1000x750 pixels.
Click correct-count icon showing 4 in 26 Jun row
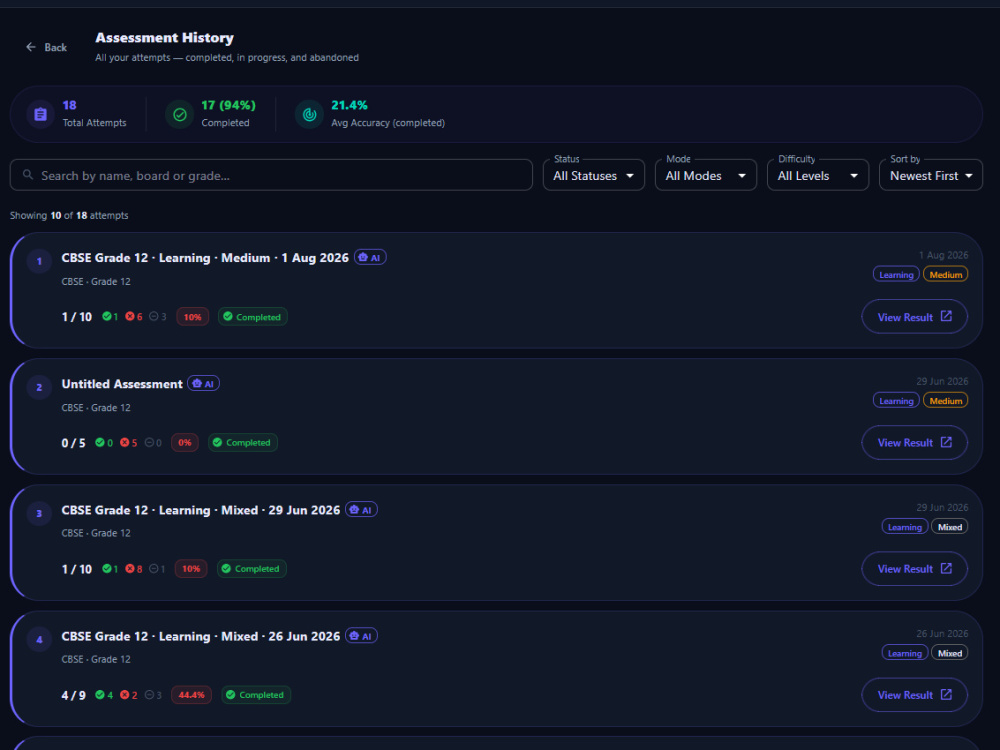tap(99, 695)
